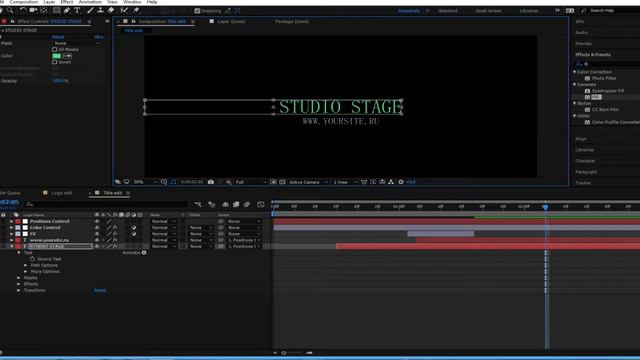Select the Pen tool
The image size is (640, 360).
tap(67, 10)
